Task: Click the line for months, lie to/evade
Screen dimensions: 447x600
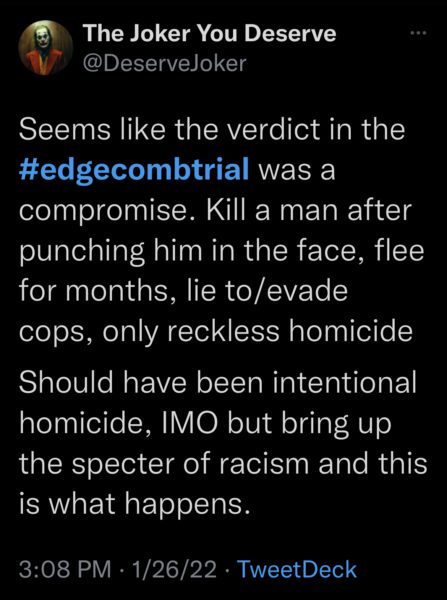Action: [183, 291]
